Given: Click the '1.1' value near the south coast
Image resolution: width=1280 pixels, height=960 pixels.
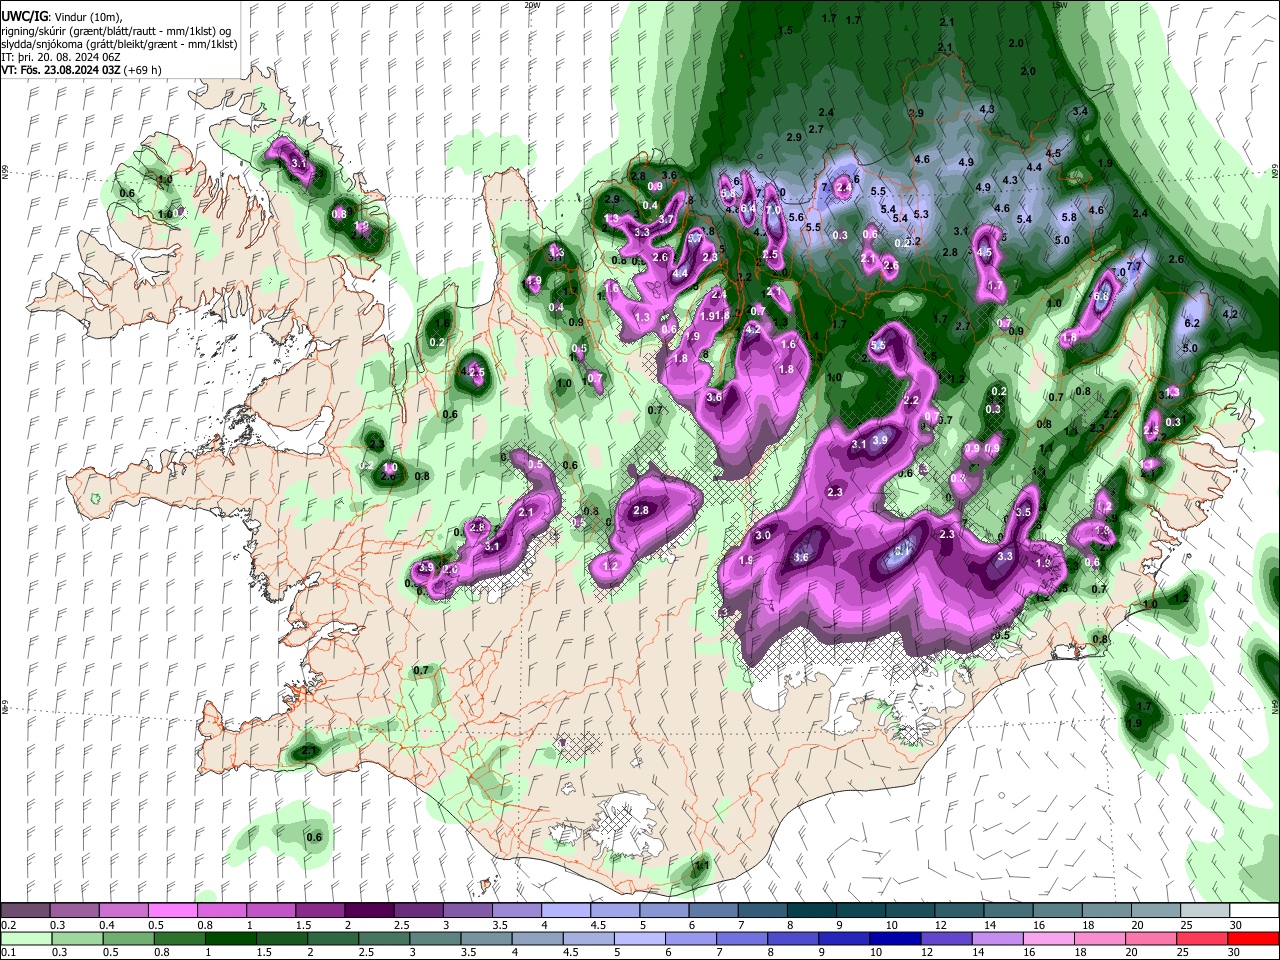Looking at the screenshot, I should [x=702, y=865].
